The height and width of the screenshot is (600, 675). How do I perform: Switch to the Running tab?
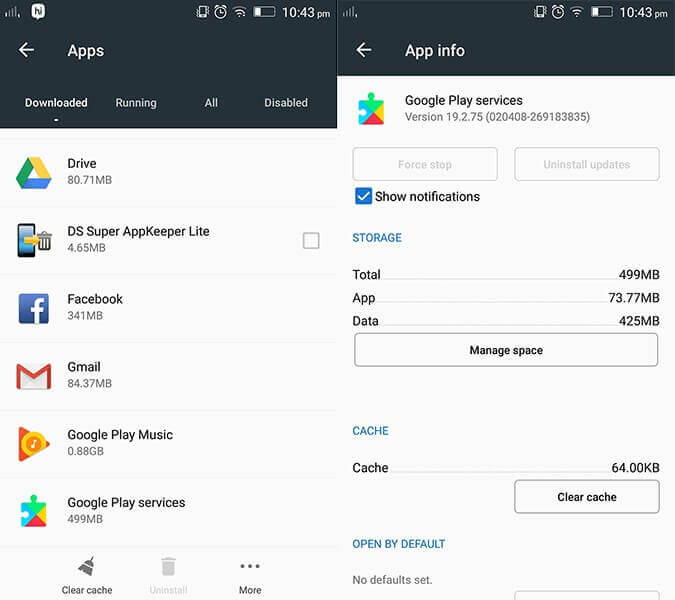[x=136, y=103]
